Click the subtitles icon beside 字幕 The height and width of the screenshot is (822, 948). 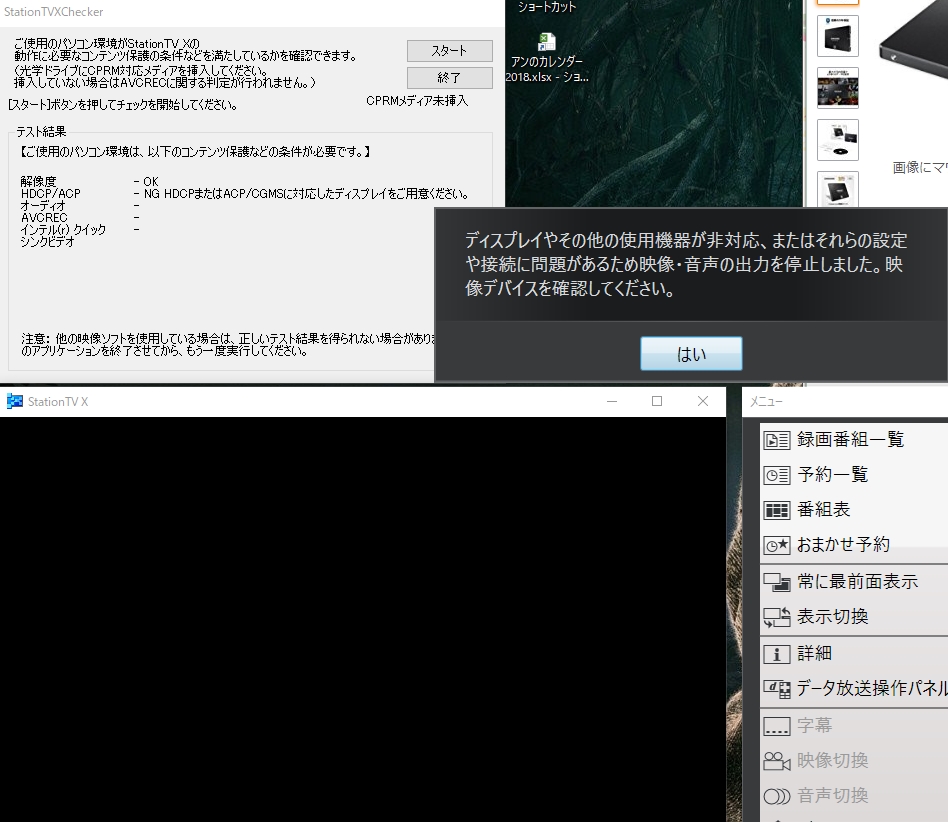777,726
